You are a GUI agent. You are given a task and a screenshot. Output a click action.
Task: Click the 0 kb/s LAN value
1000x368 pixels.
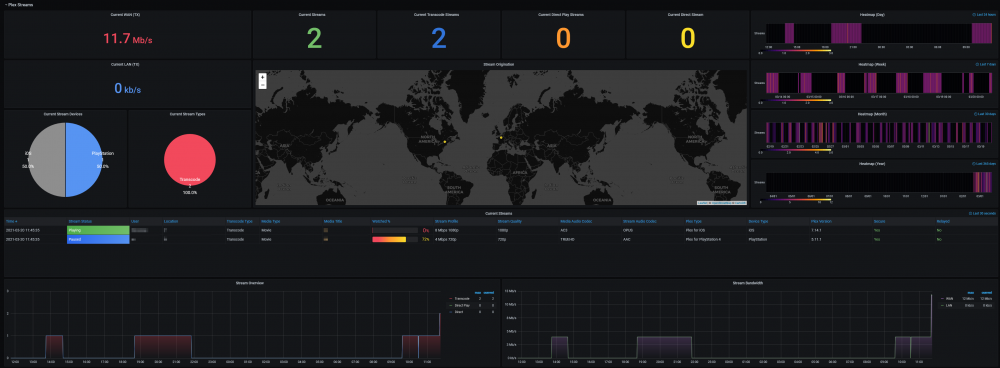128,89
